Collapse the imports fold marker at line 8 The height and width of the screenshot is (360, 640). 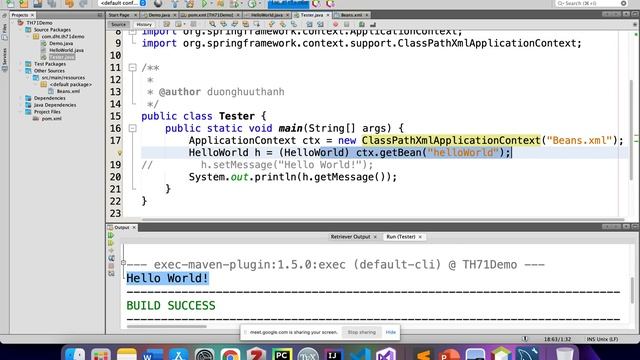click(132, 31)
